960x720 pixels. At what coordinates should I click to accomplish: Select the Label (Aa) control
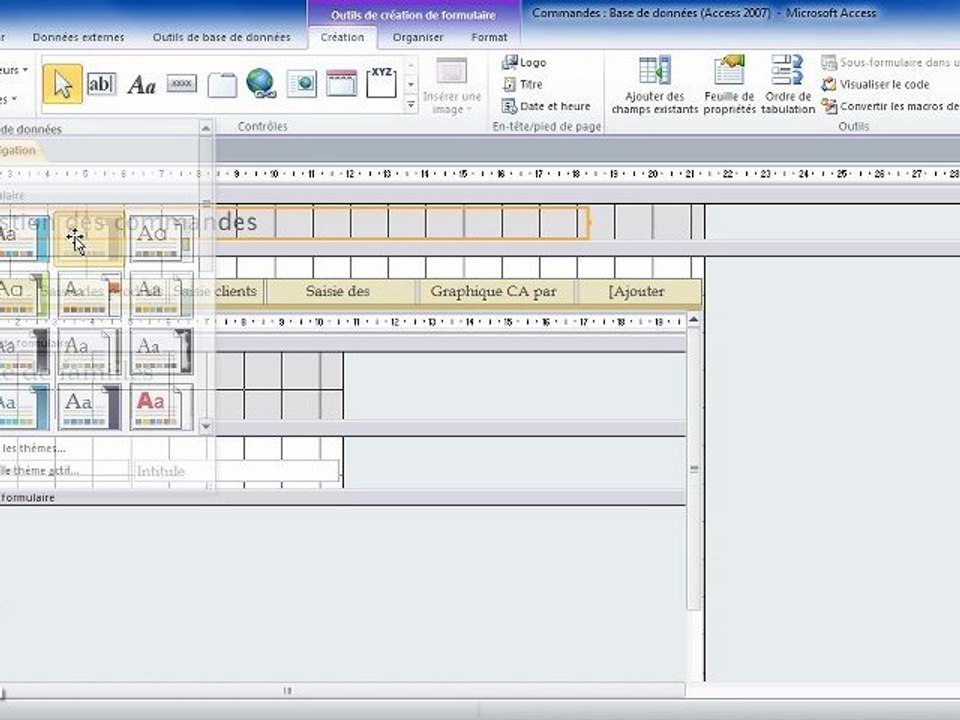coord(141,84)
